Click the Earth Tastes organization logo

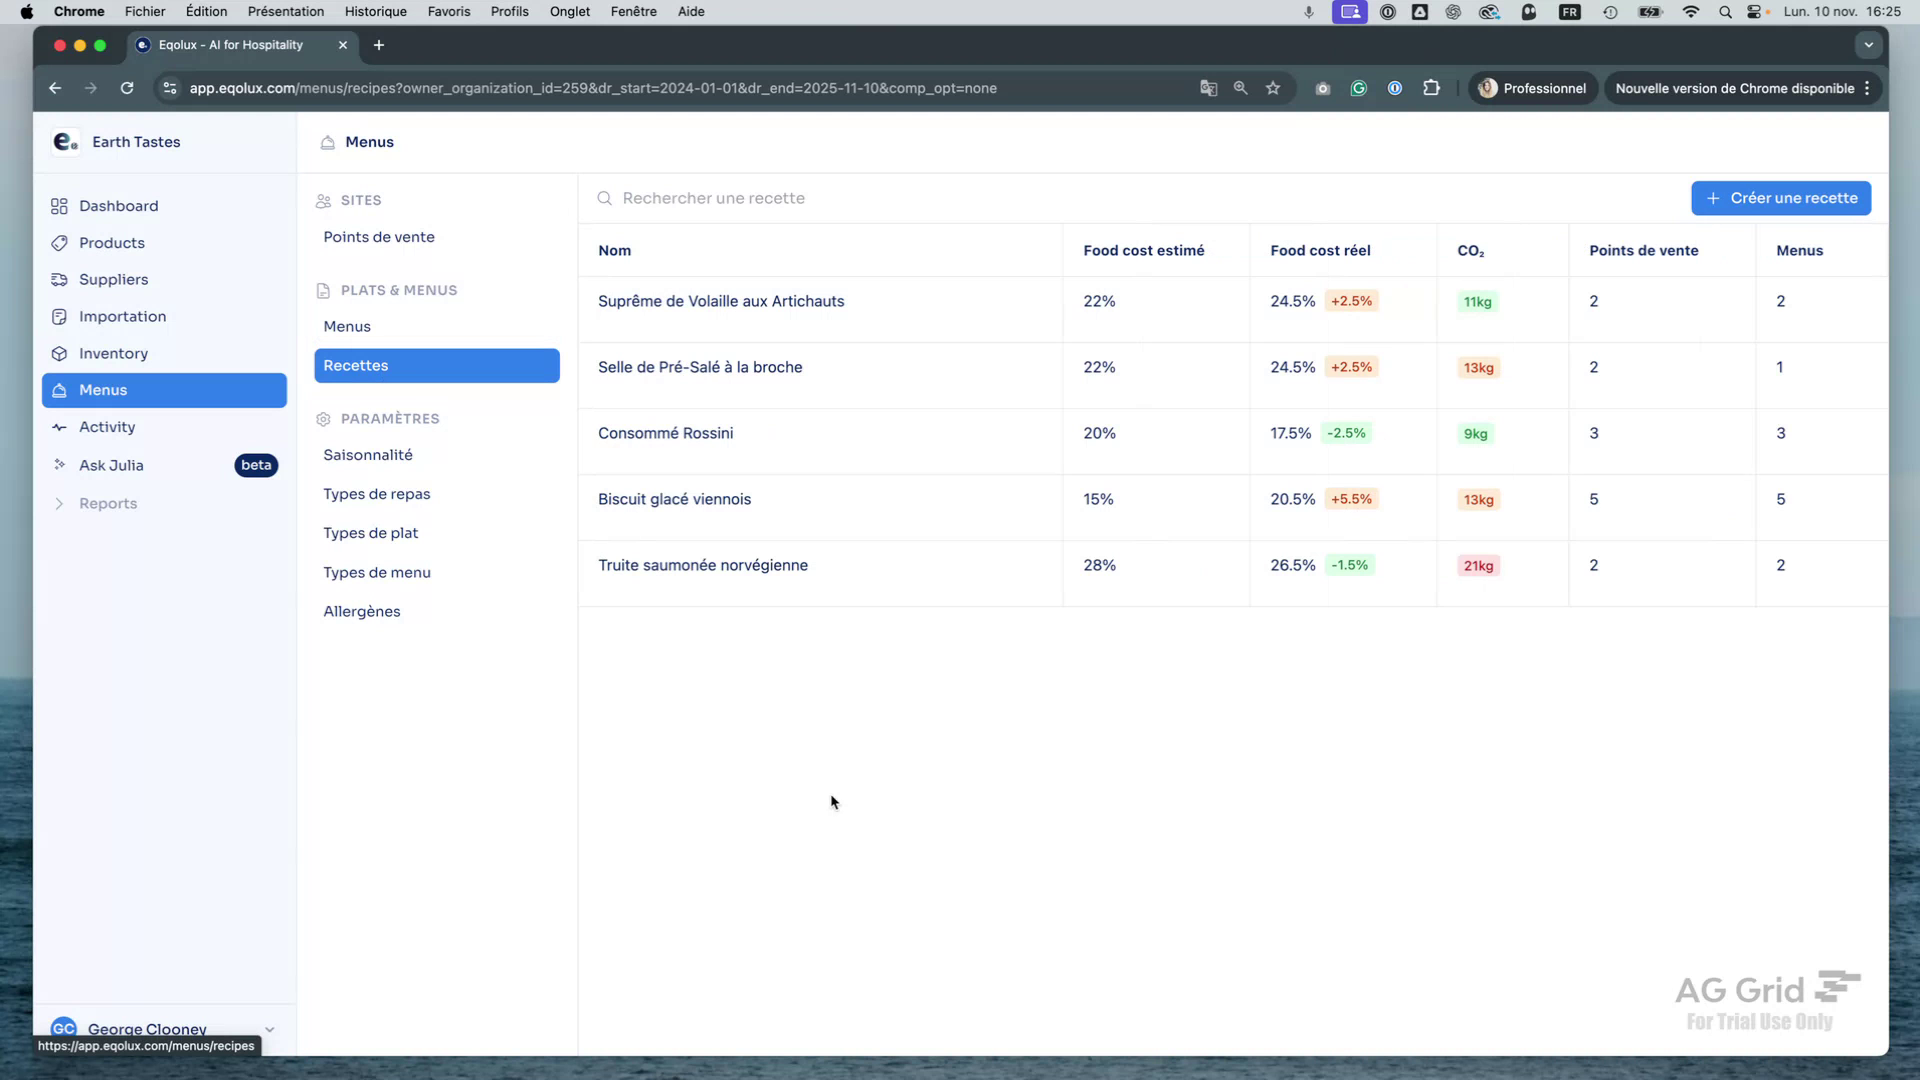point(64,141)
